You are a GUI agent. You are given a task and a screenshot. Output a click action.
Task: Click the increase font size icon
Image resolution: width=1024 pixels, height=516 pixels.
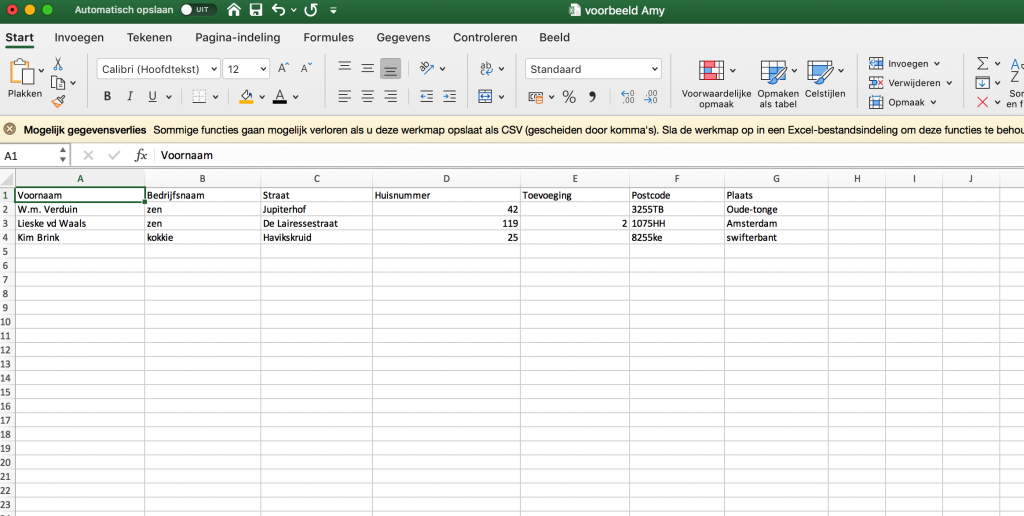click(x=284, y=69)
